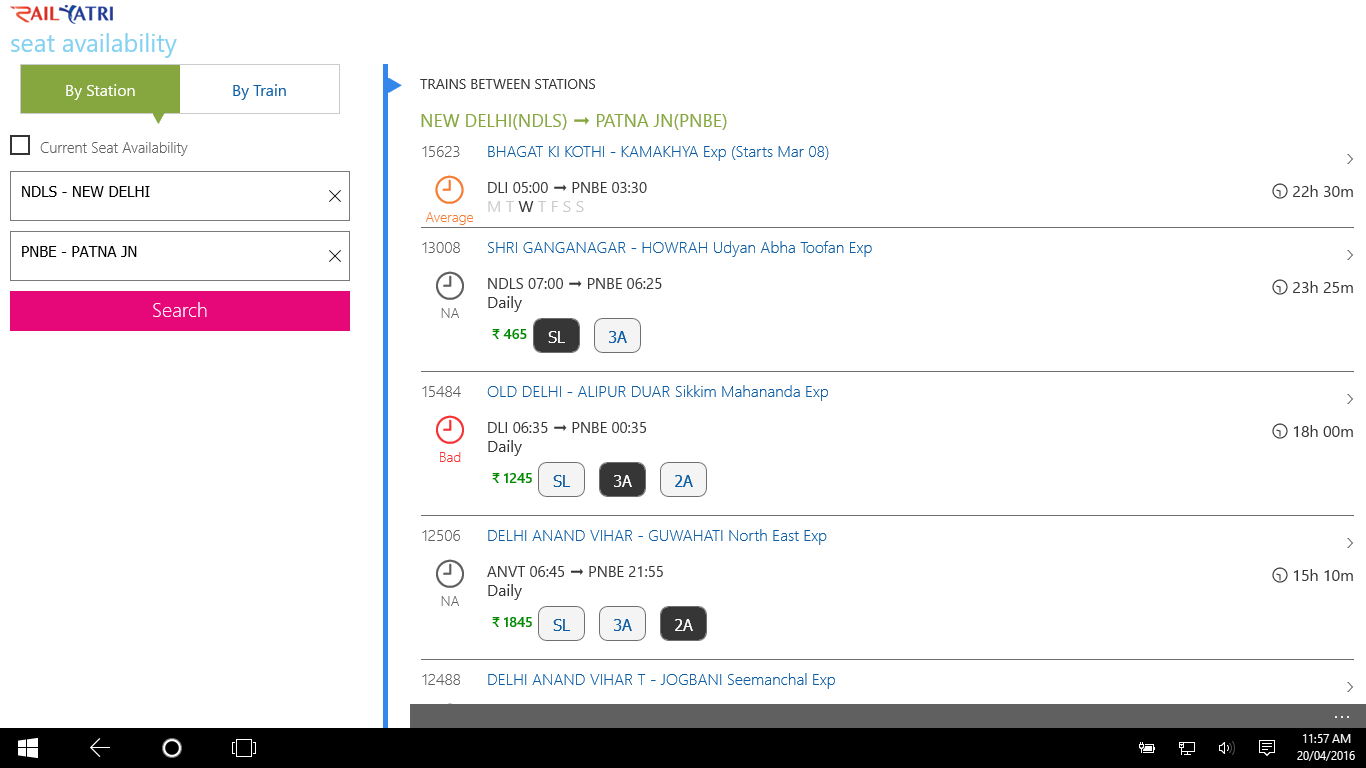The width and height of the screenshot is (1366, 768).
Task: Select 3A class for train 12506
Action: (x=623, y=624)
